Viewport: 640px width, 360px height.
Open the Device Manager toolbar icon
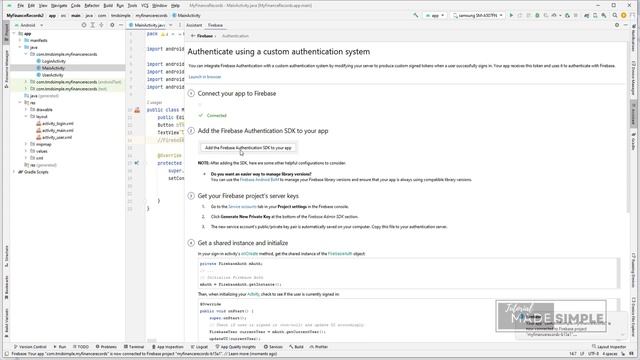[595, 16]
